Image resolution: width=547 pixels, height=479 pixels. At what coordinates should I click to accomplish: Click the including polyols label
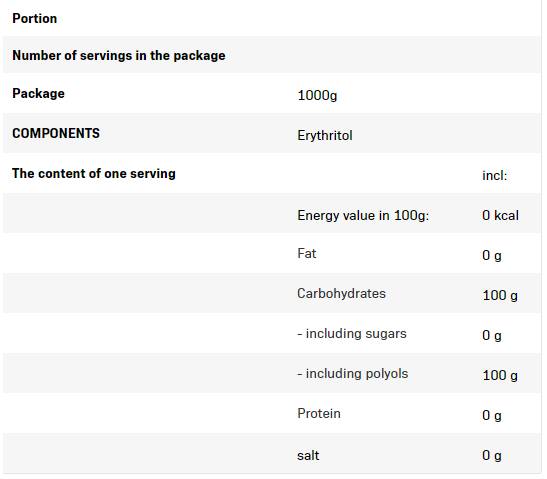click(x=352, y=374)
